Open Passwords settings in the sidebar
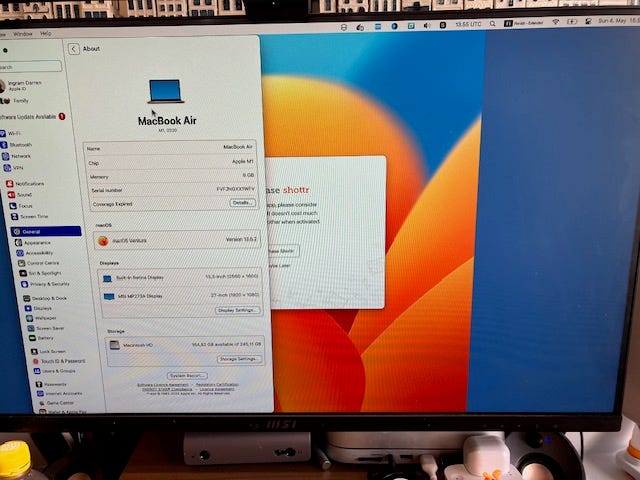Image resolution: width=640 pixels, height=480 pixels. pos(51,384)
